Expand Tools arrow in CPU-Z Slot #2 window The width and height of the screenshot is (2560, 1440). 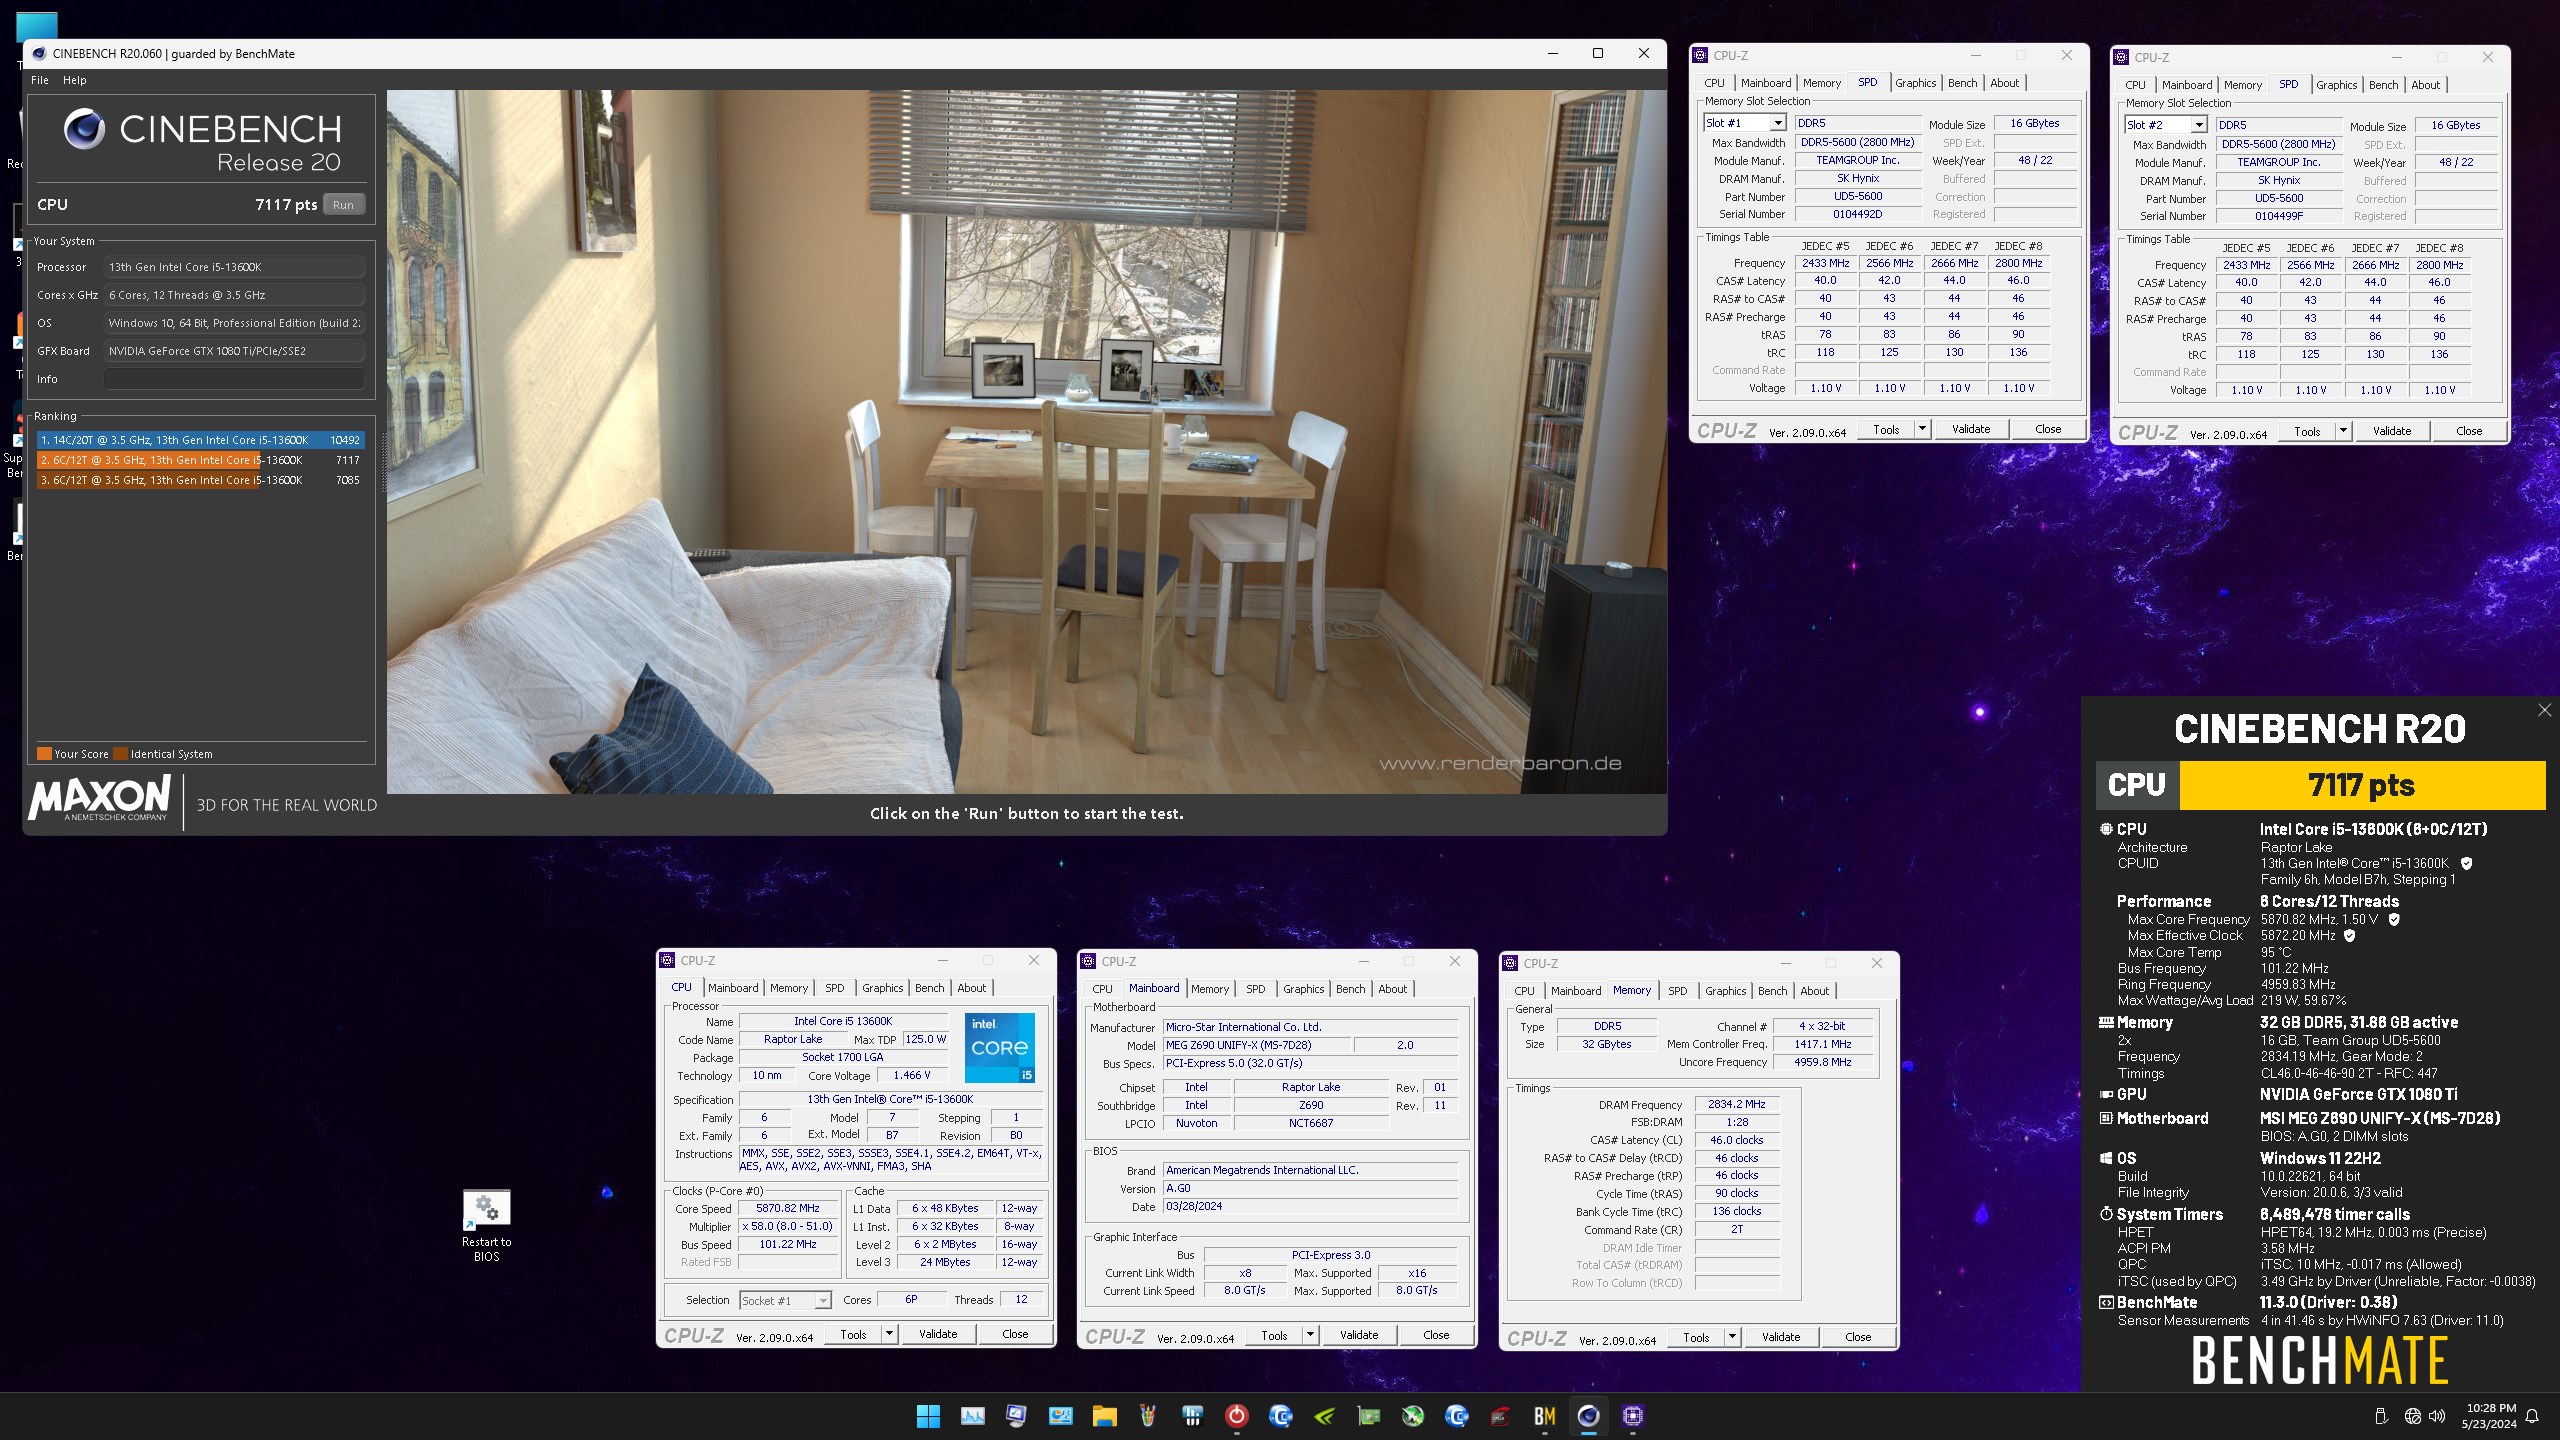click(2342, 431)
